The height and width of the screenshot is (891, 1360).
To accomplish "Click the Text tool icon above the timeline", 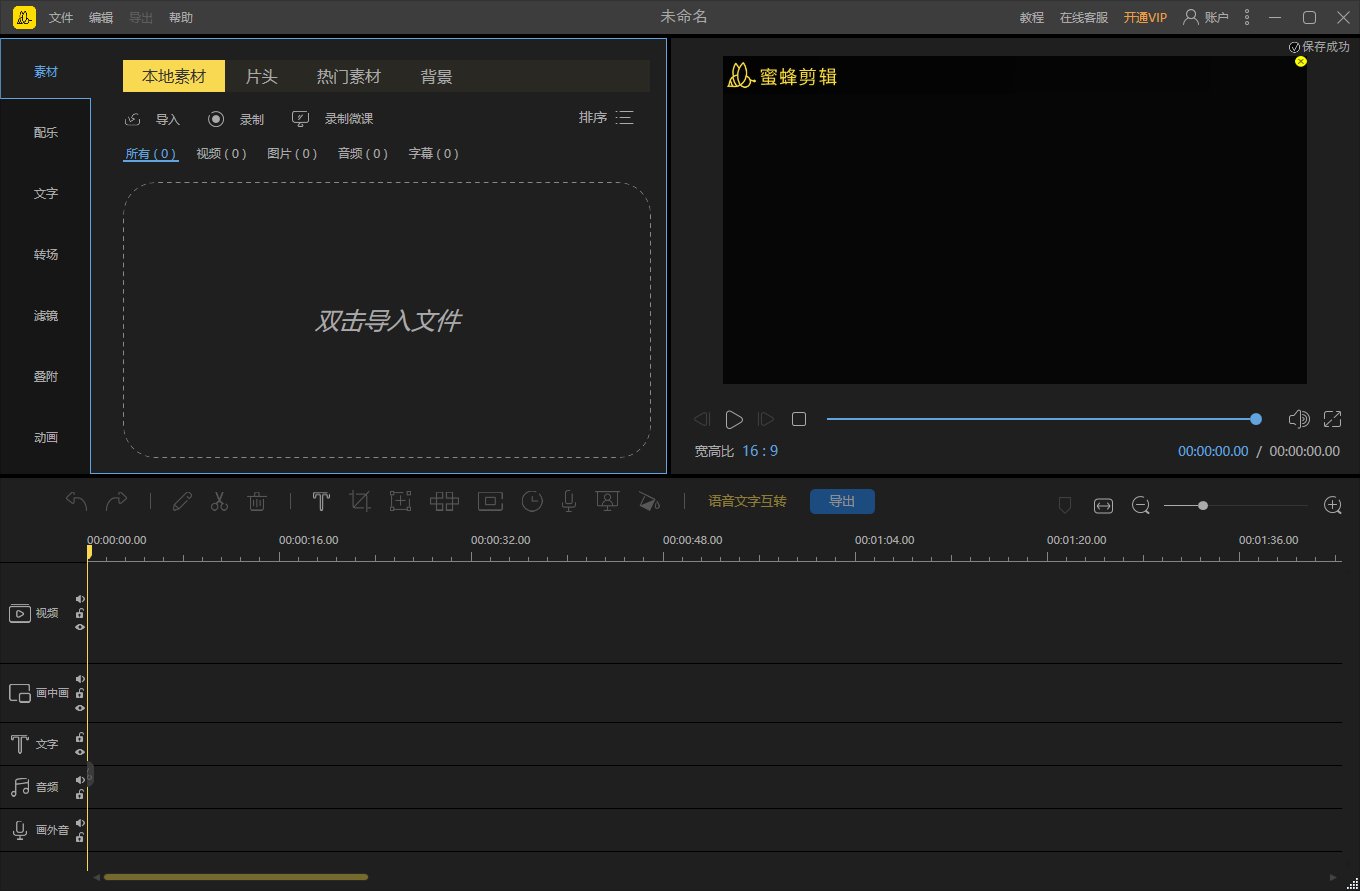I will tap(321, 500).
